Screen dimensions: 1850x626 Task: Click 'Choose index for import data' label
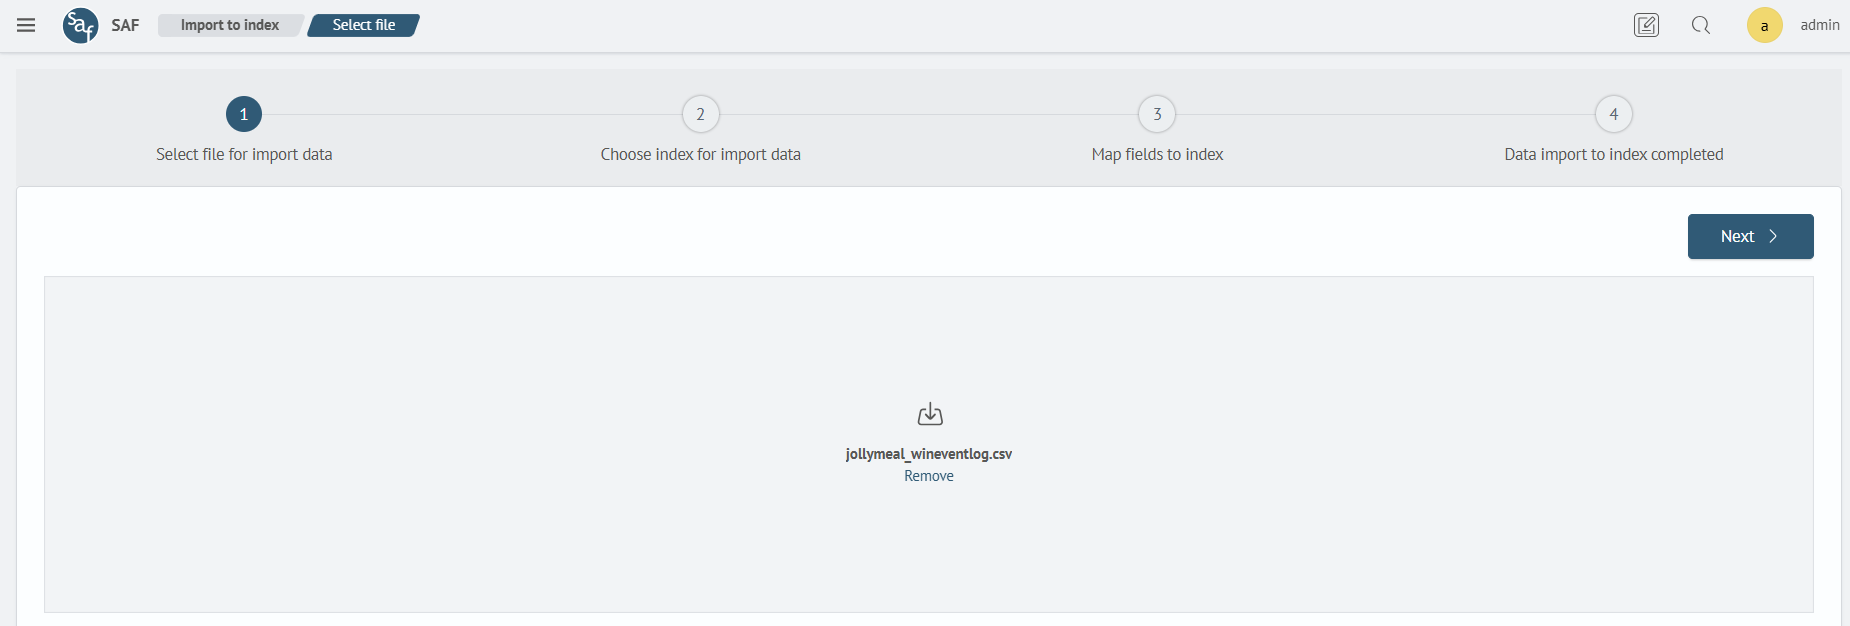[701, 154]
